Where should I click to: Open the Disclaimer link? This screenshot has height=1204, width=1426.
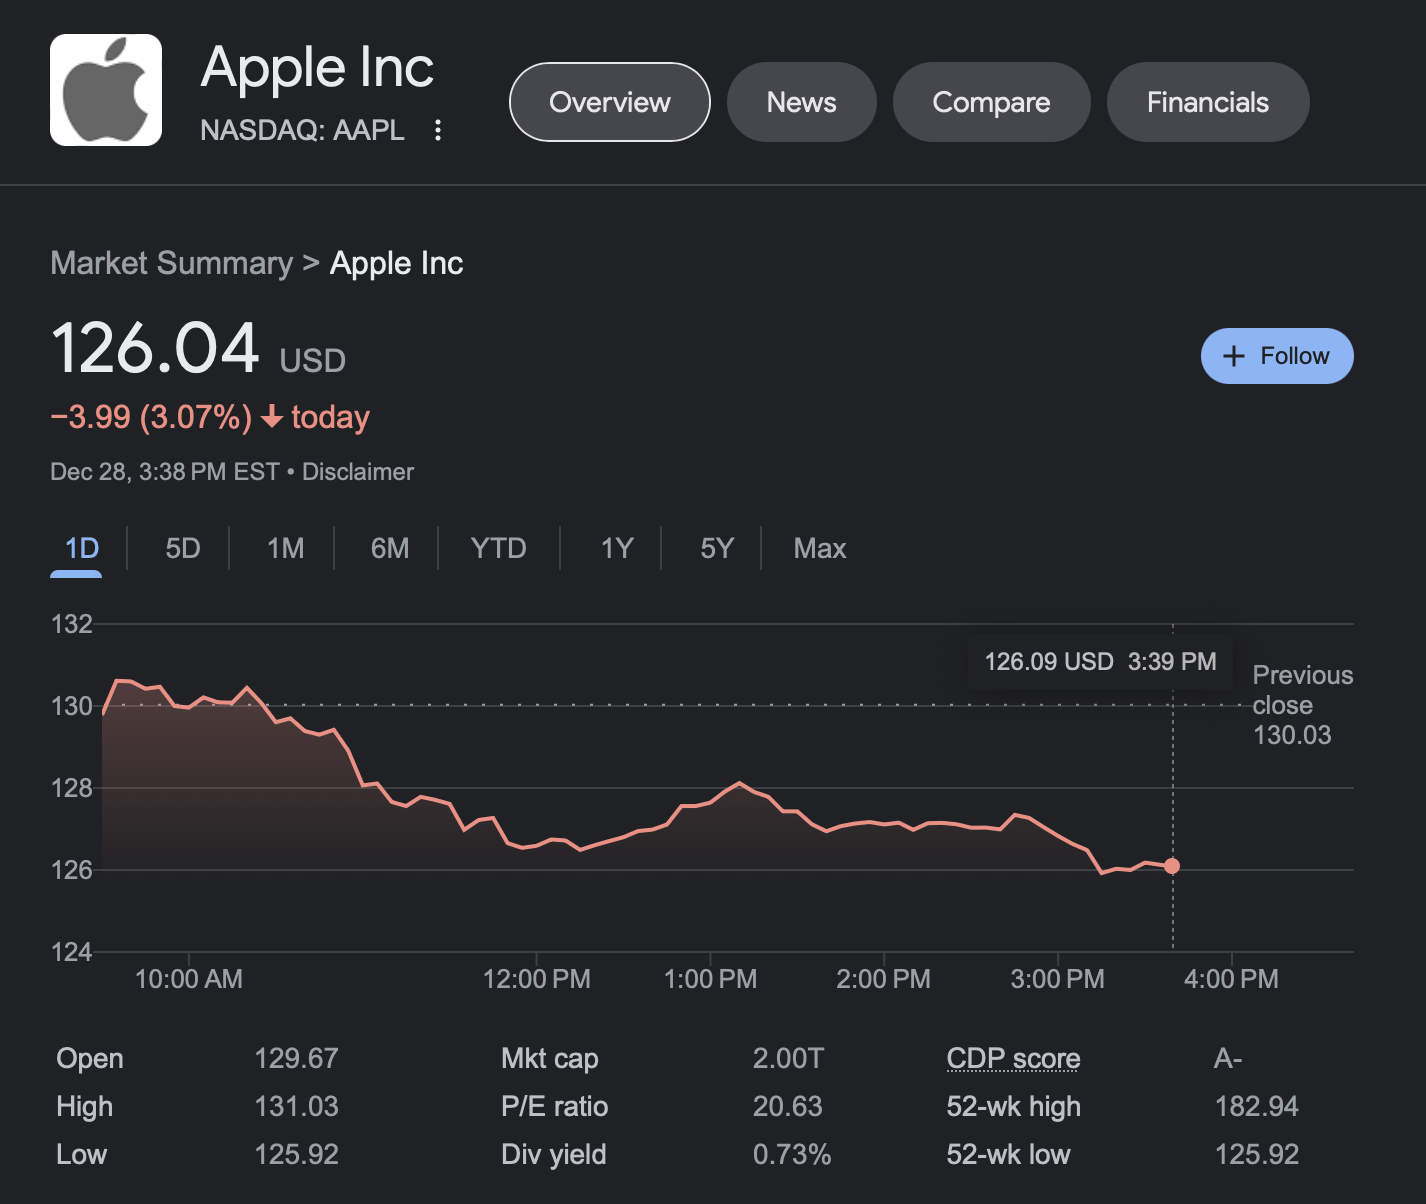click(x=357, y=471)
